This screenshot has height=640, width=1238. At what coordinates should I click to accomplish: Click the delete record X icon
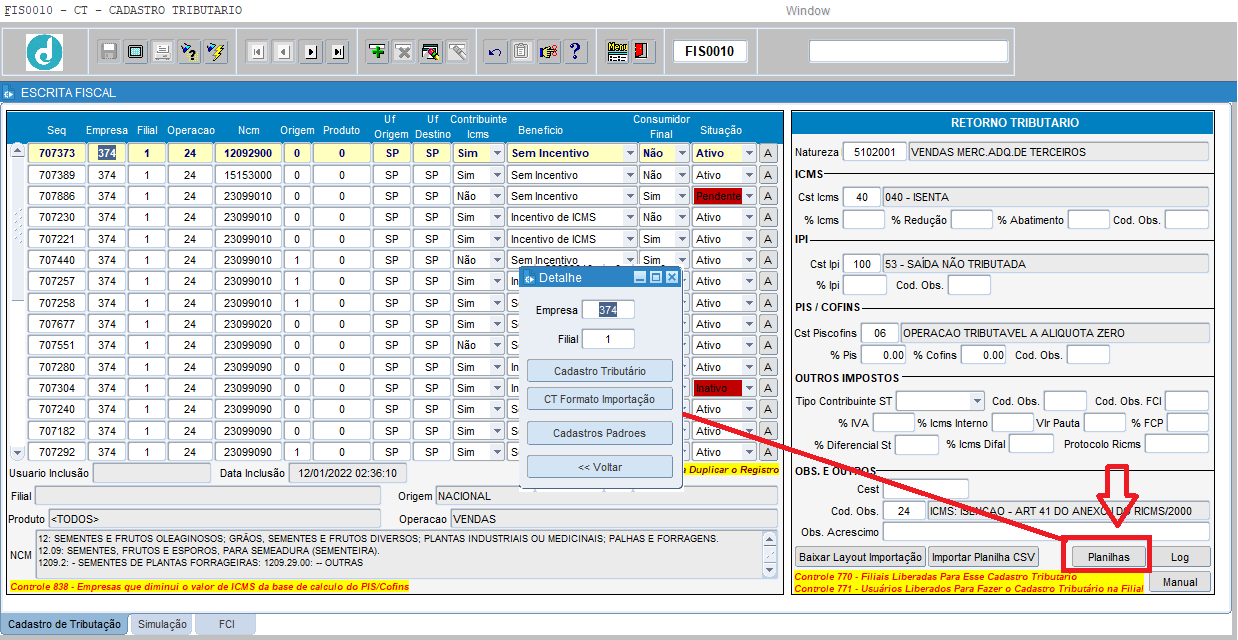point(403,52)
